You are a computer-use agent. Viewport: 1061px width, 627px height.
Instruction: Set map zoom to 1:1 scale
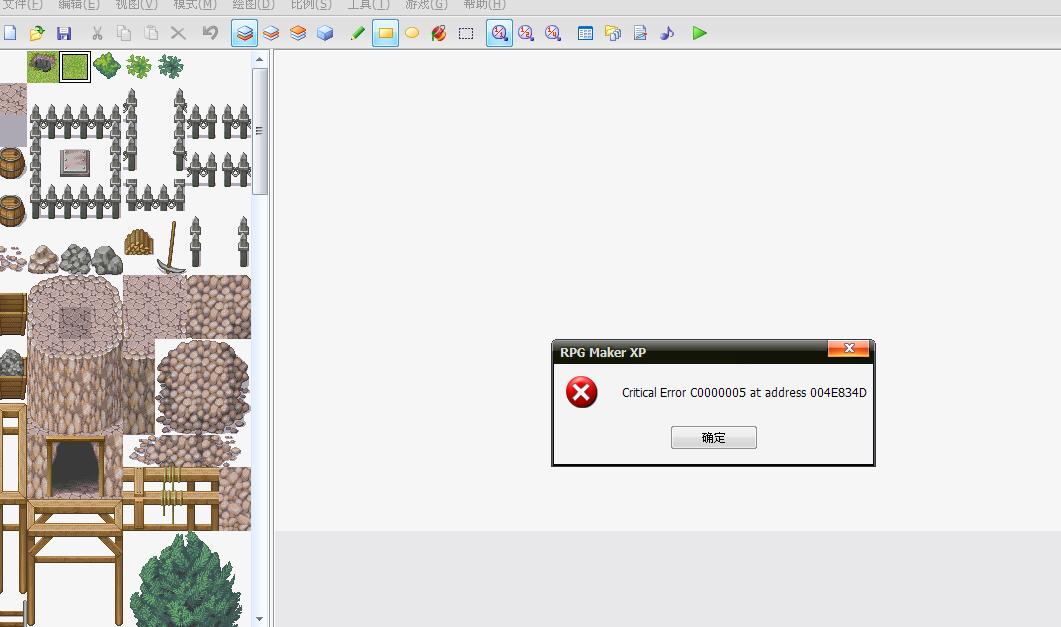(499, 33)
